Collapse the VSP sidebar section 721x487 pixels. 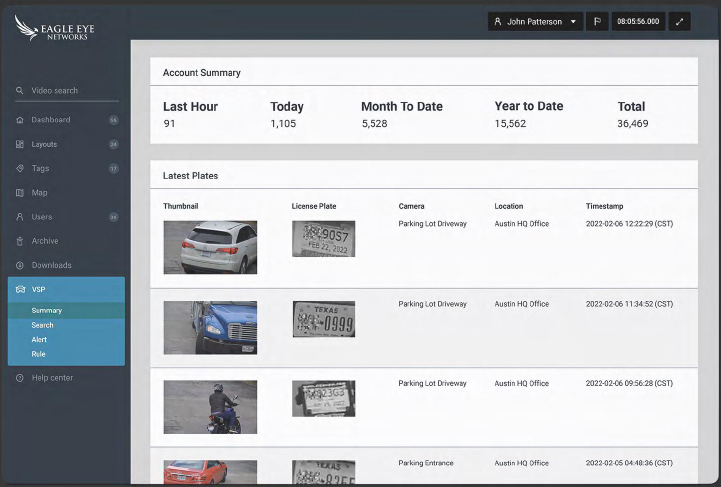pyautogui.click(x=66, y=289)
